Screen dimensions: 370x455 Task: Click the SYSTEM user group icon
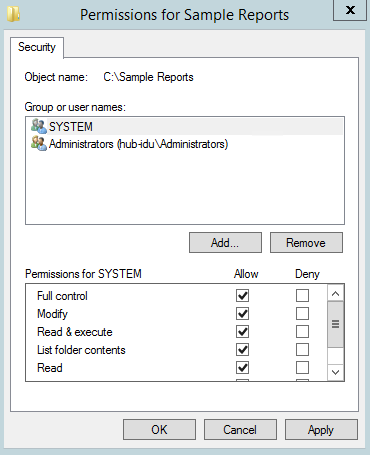pos(39,126)
